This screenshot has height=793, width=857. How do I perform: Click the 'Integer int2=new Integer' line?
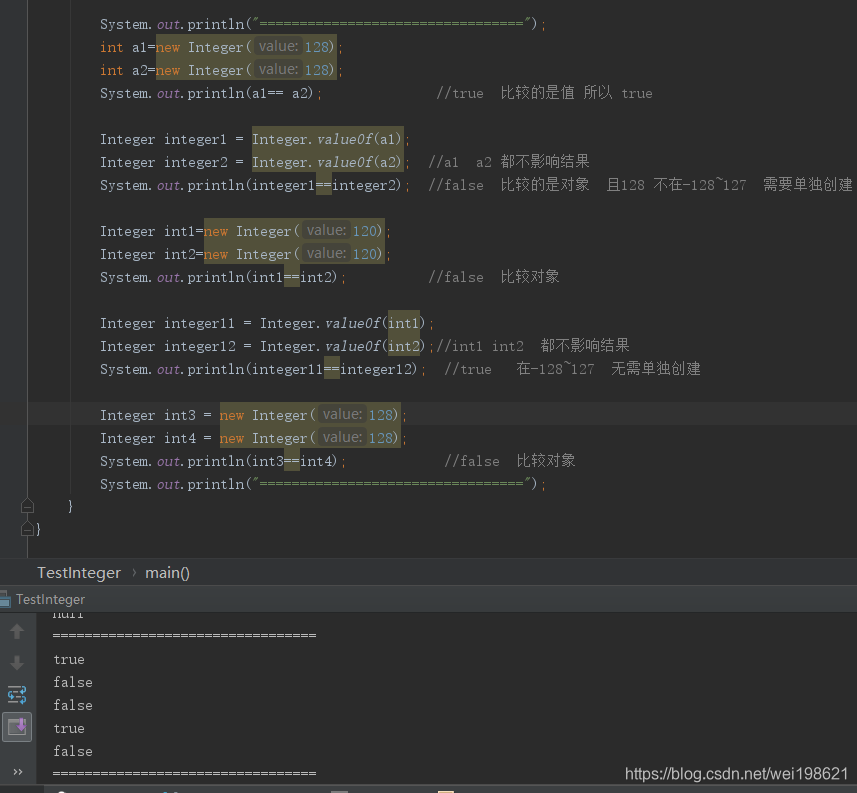coord(245,254)
